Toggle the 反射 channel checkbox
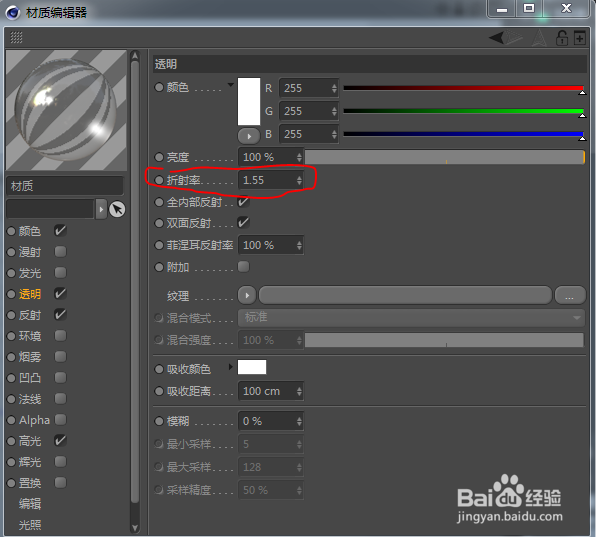596x537 pixels. coord(60,315)
